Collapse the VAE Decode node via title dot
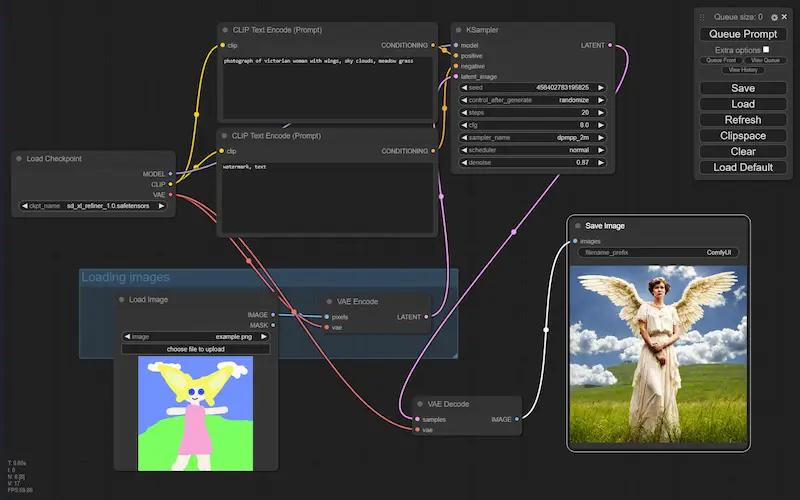 click(420, 404)
